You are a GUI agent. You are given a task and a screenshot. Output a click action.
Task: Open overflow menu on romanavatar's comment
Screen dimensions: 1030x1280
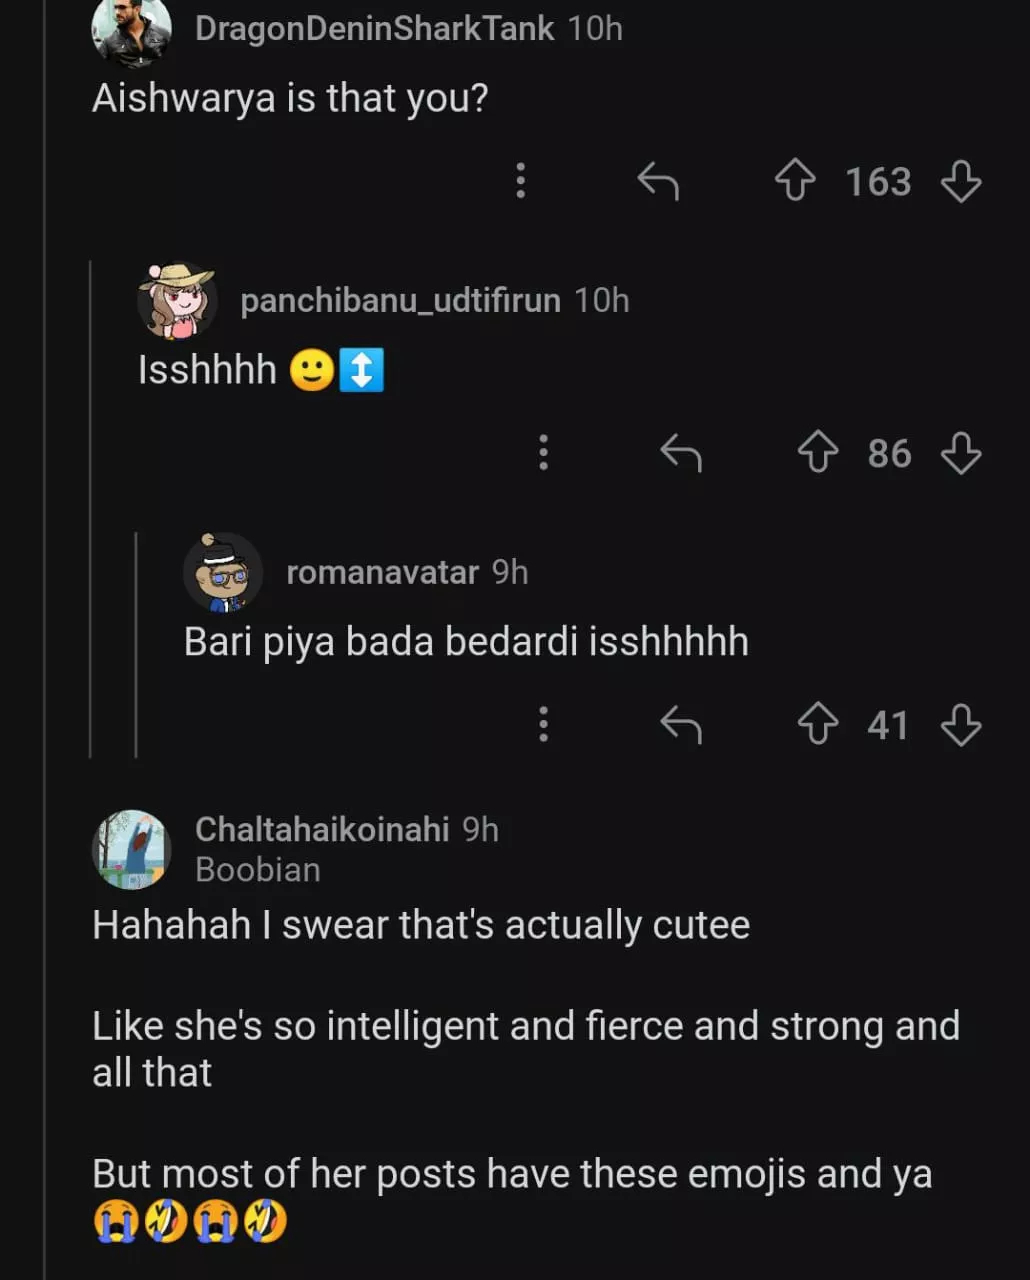(x=543, y=725)
